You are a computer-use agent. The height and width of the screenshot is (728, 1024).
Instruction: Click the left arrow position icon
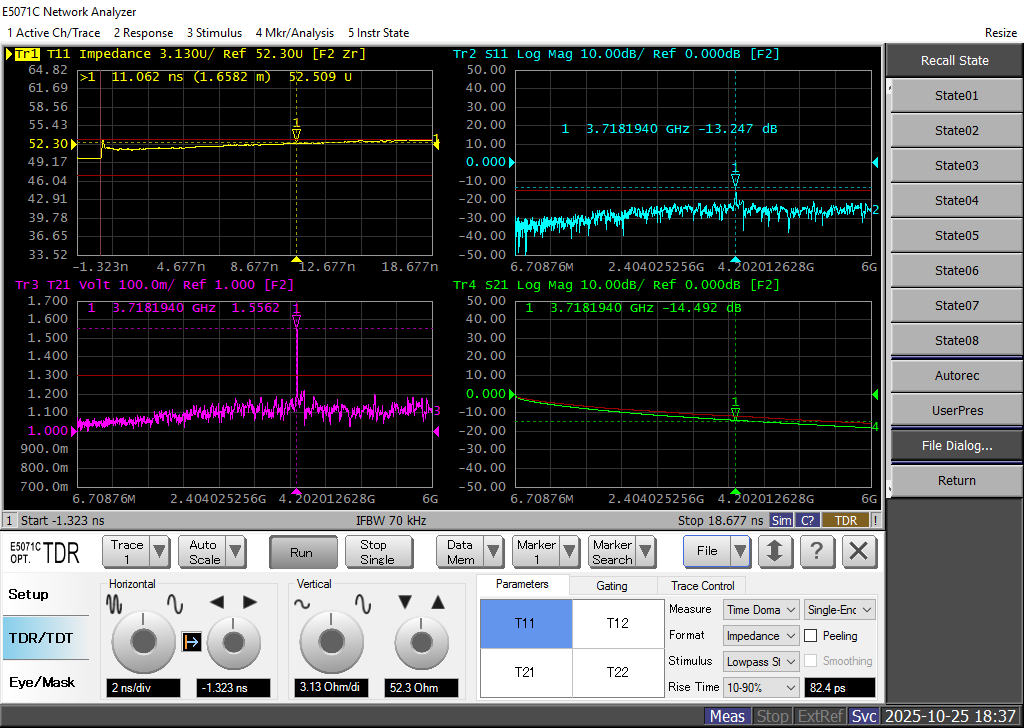point(218,602)
